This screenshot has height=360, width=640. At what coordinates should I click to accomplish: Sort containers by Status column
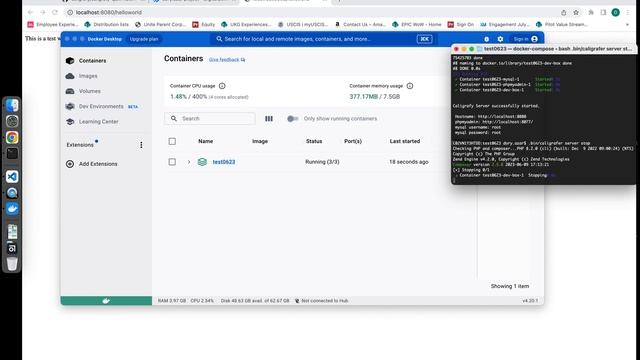(x=314, y=141)
